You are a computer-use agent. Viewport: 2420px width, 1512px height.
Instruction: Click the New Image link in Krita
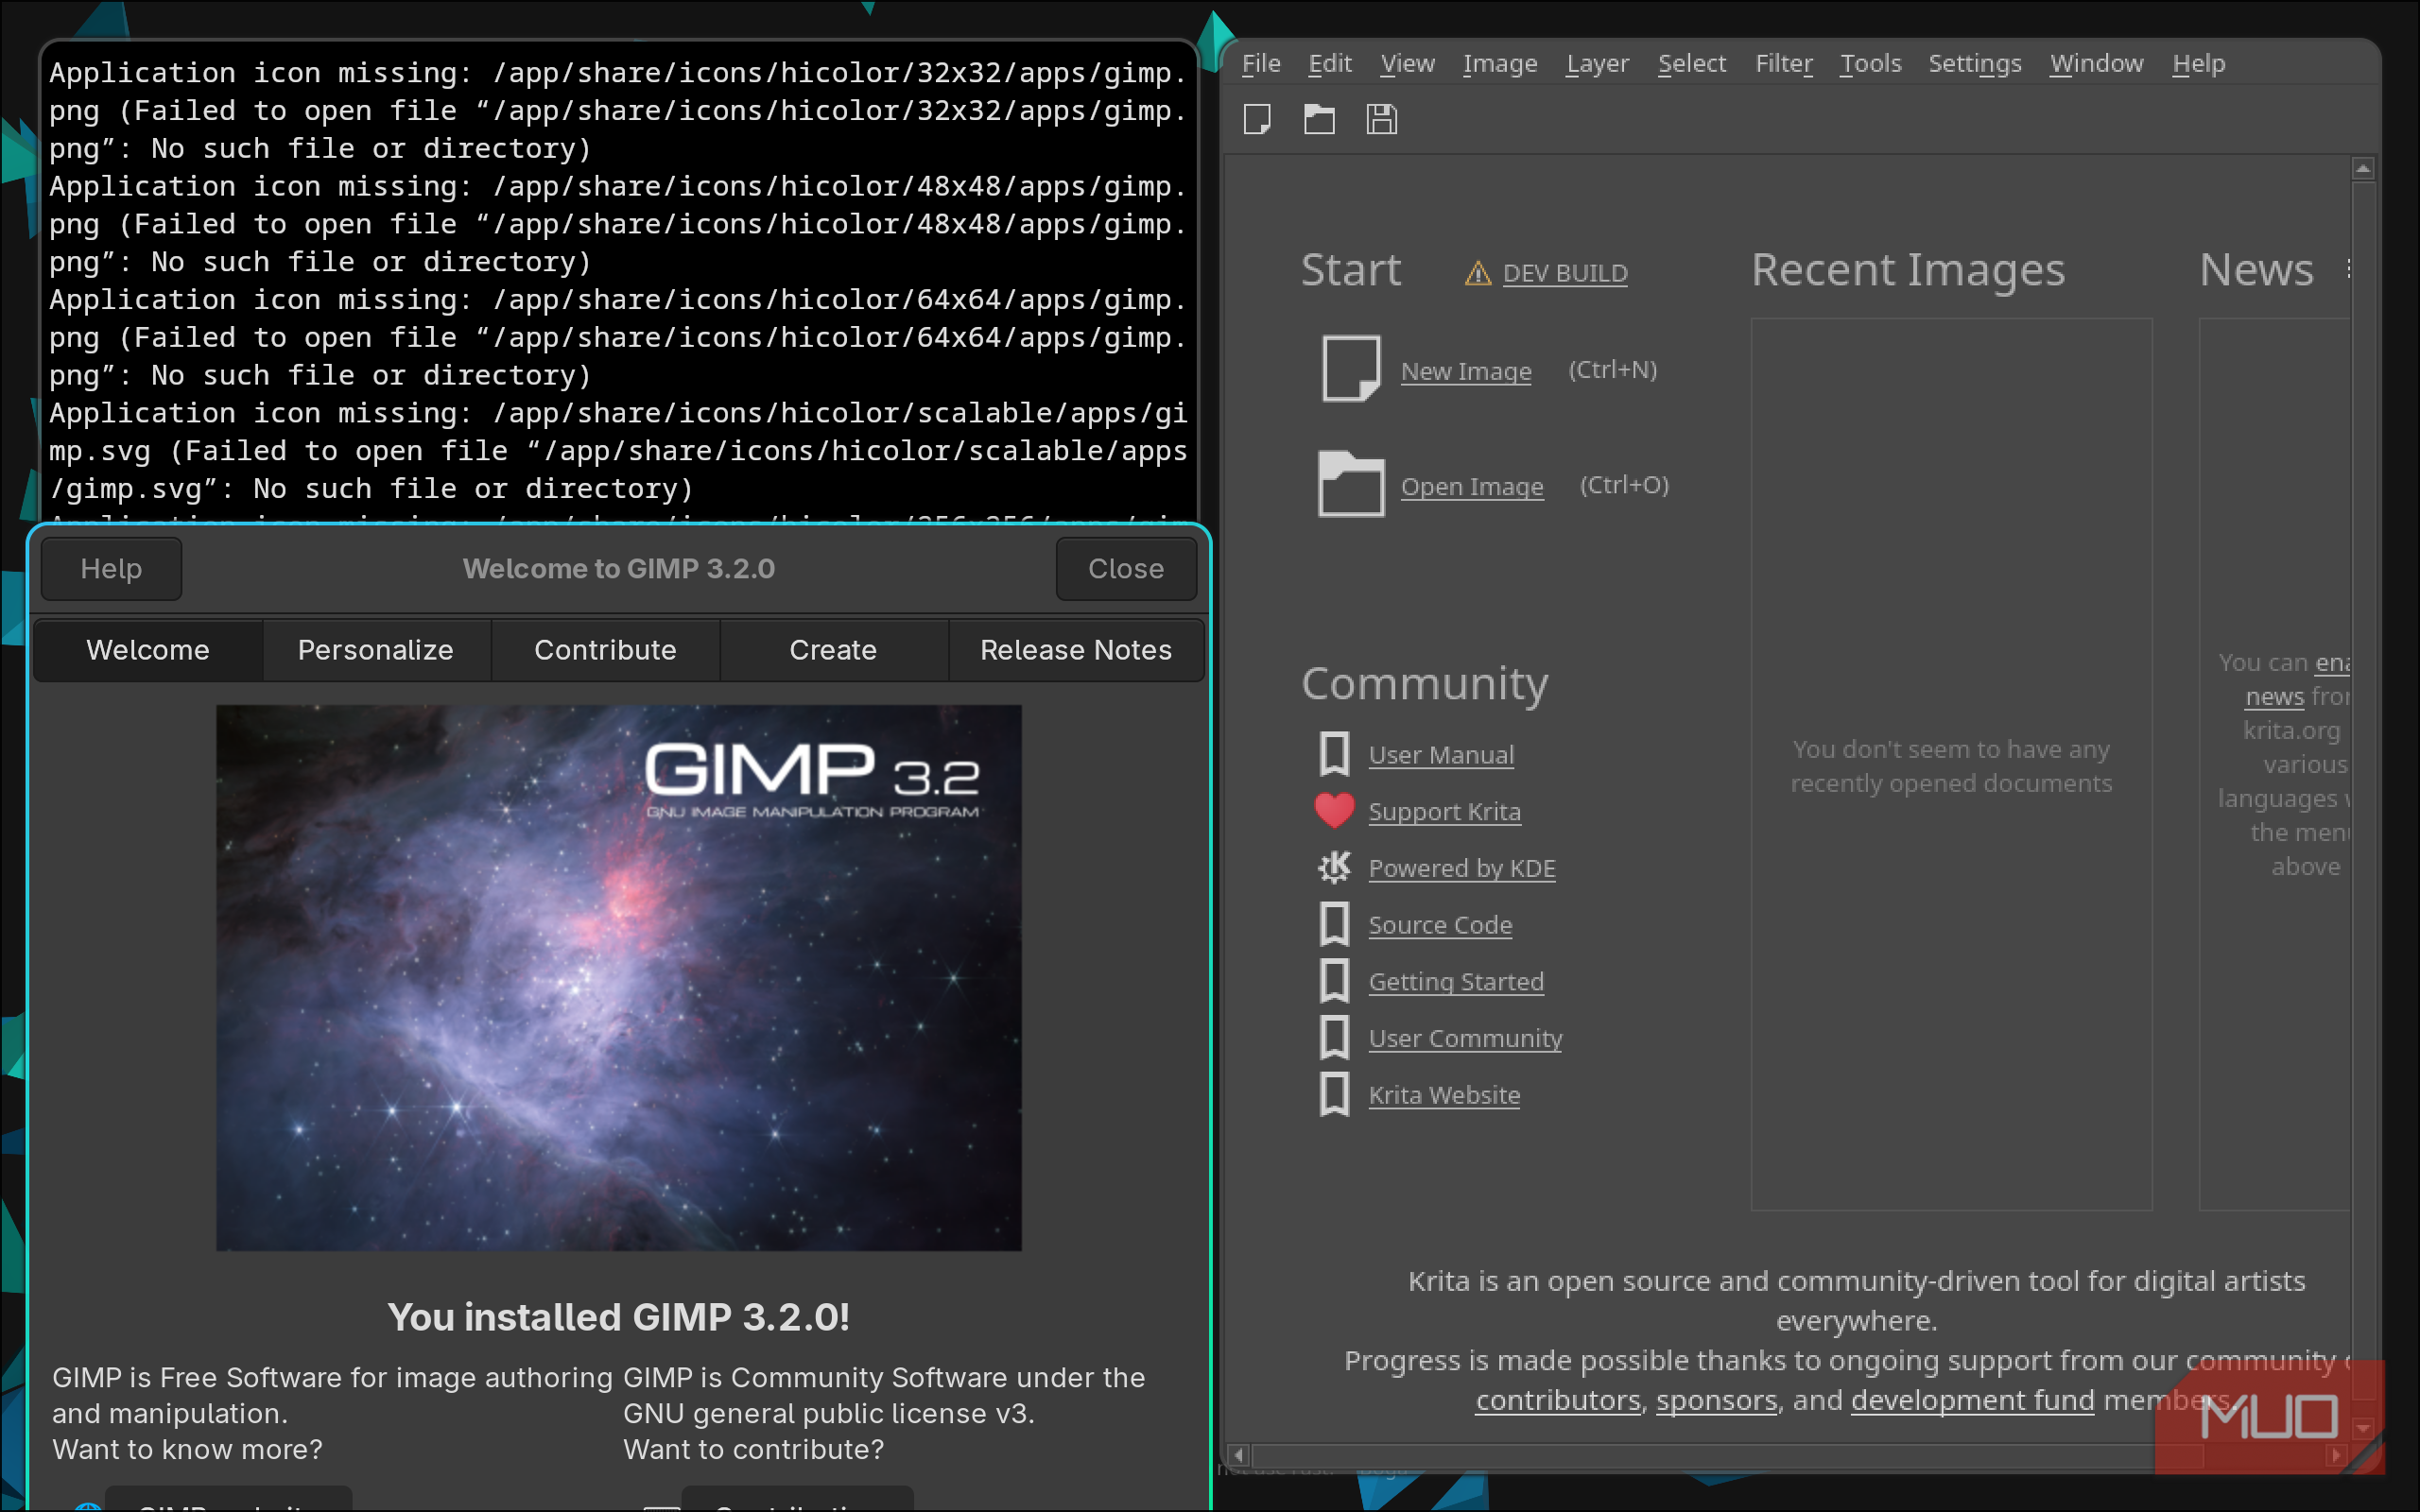1466,371
